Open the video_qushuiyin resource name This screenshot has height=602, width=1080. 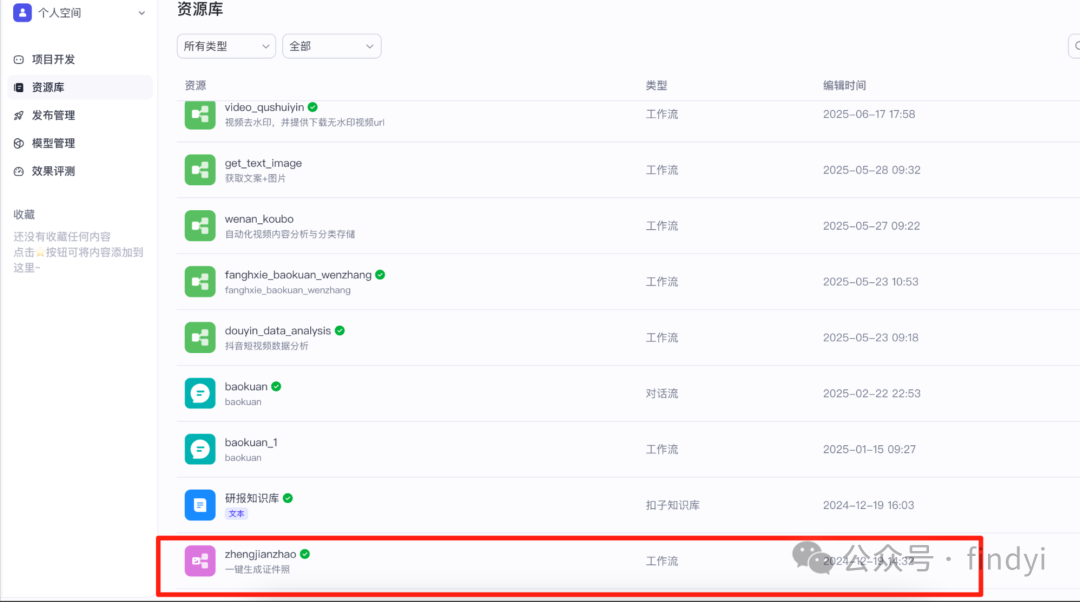[x=264, y=107]
